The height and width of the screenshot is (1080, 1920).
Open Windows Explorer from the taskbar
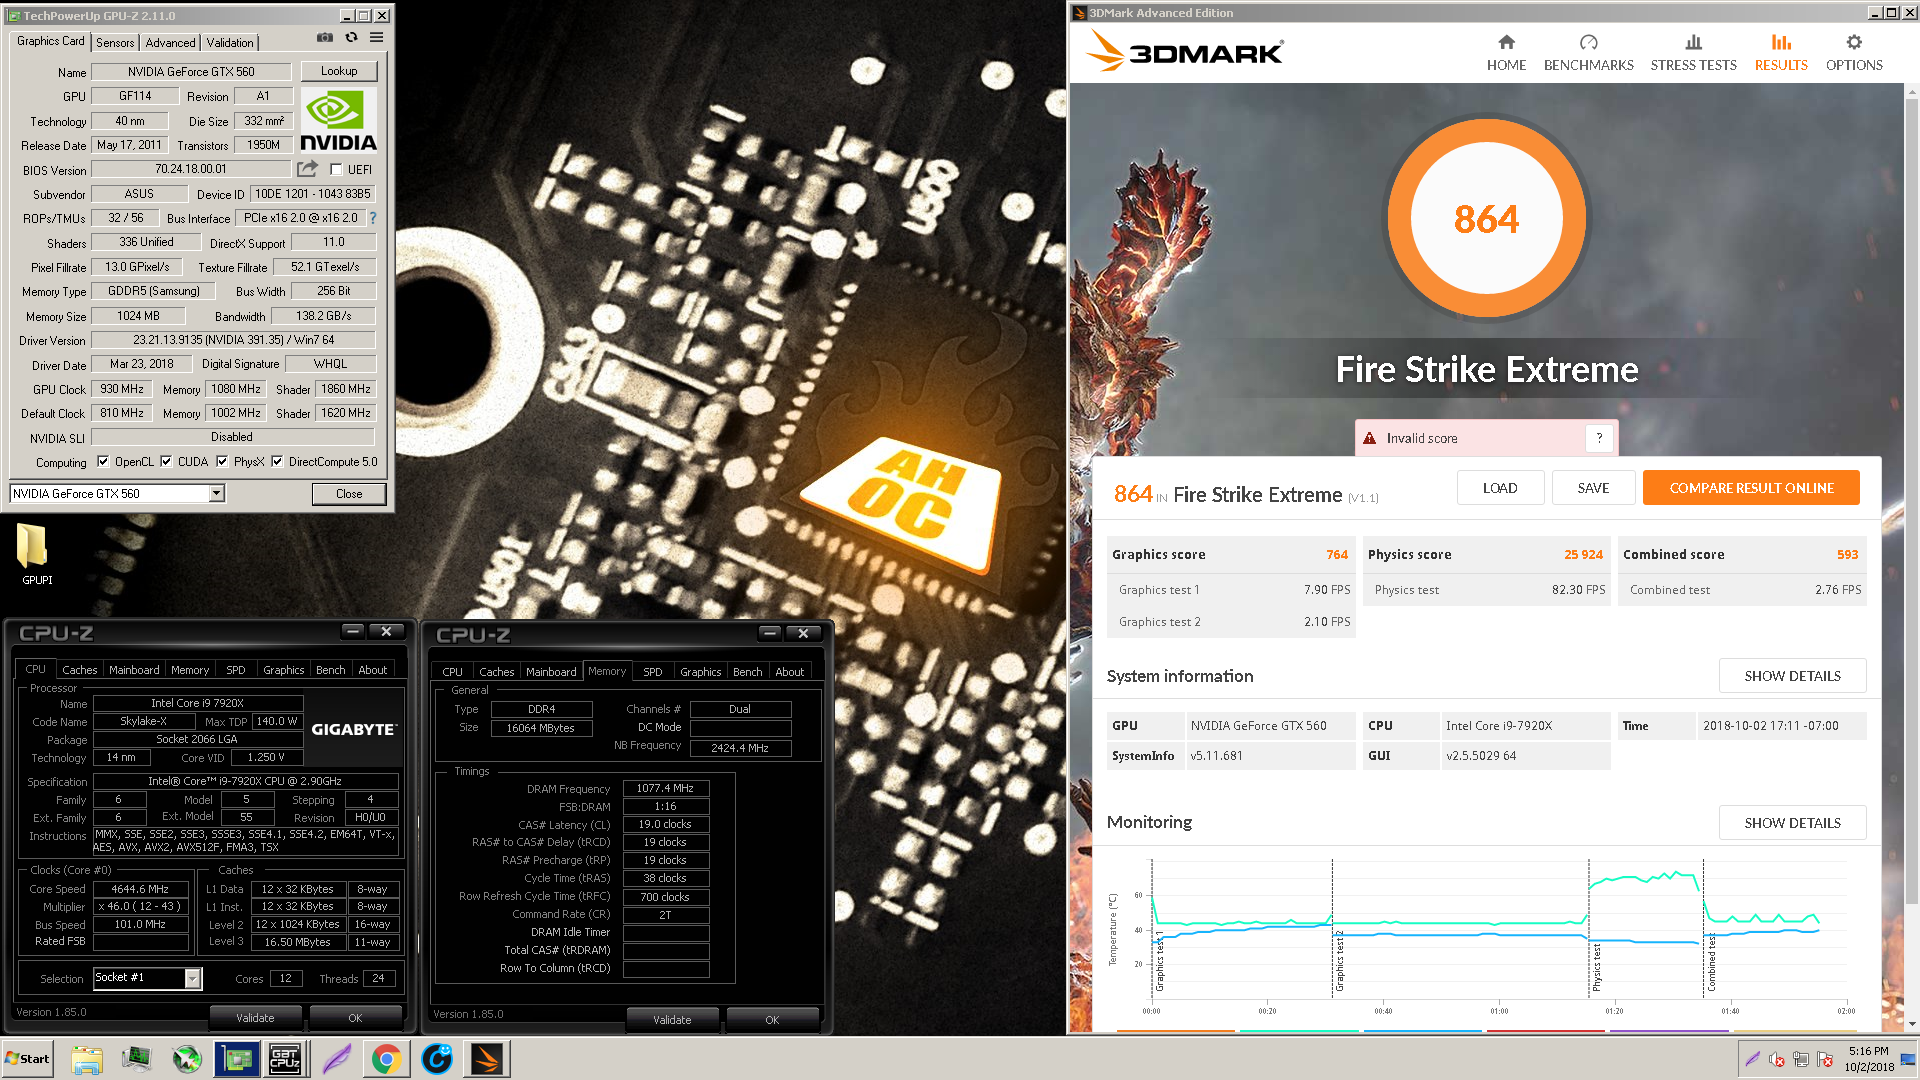pos(87,1059)
